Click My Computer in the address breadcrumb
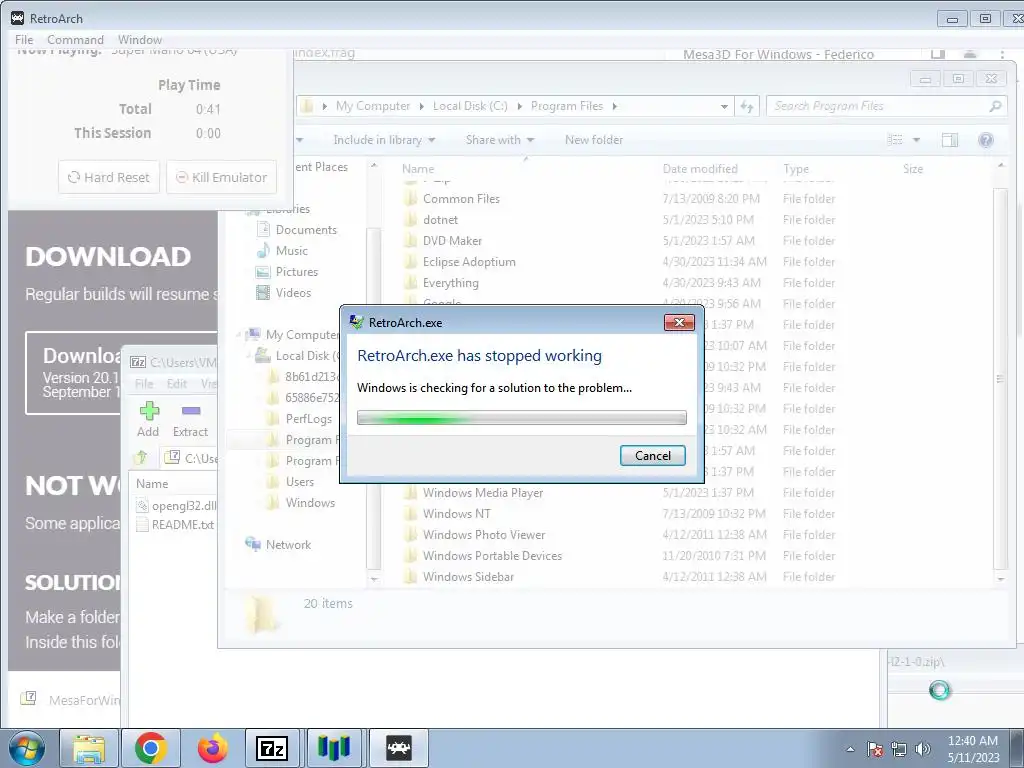Image resolution: width=1024 pixels, height=768 pixels. point(373,106)
